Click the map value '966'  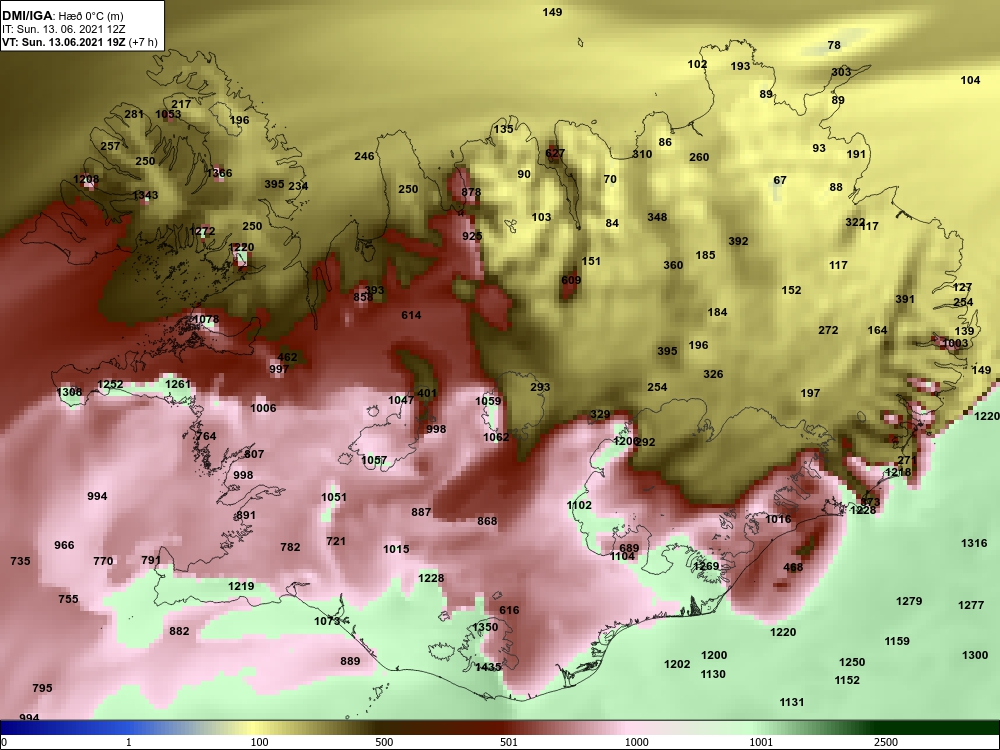click(64, 545)
